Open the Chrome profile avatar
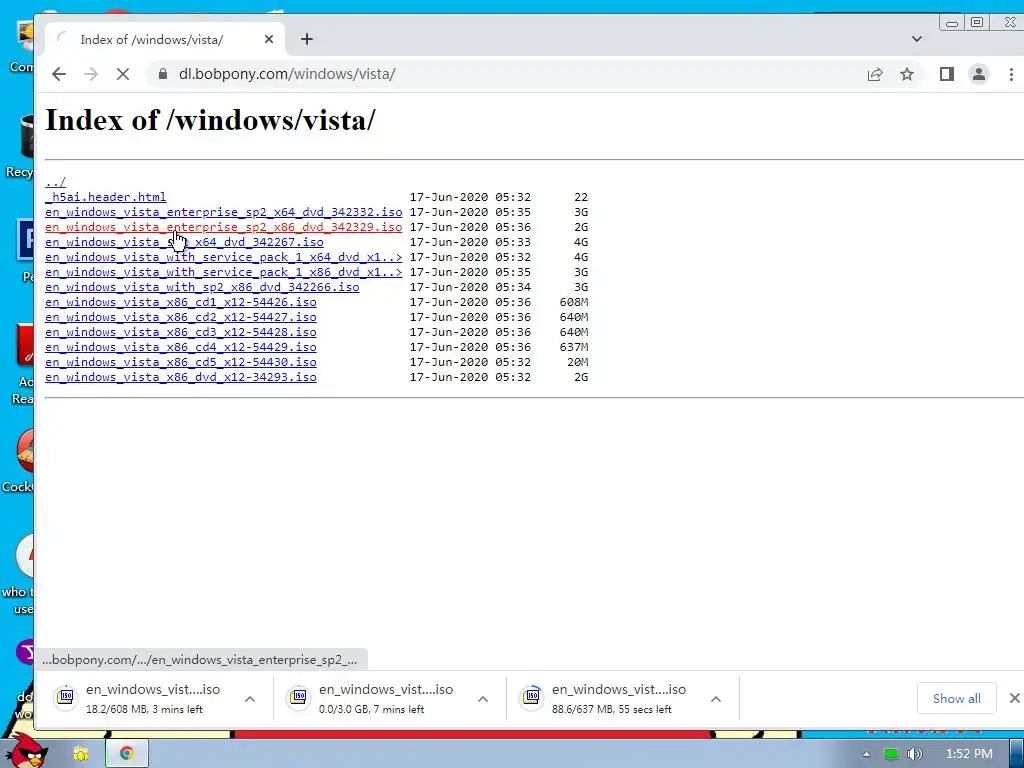The height and width of the screenshot is (768, 1024). [x=979, y=74]
